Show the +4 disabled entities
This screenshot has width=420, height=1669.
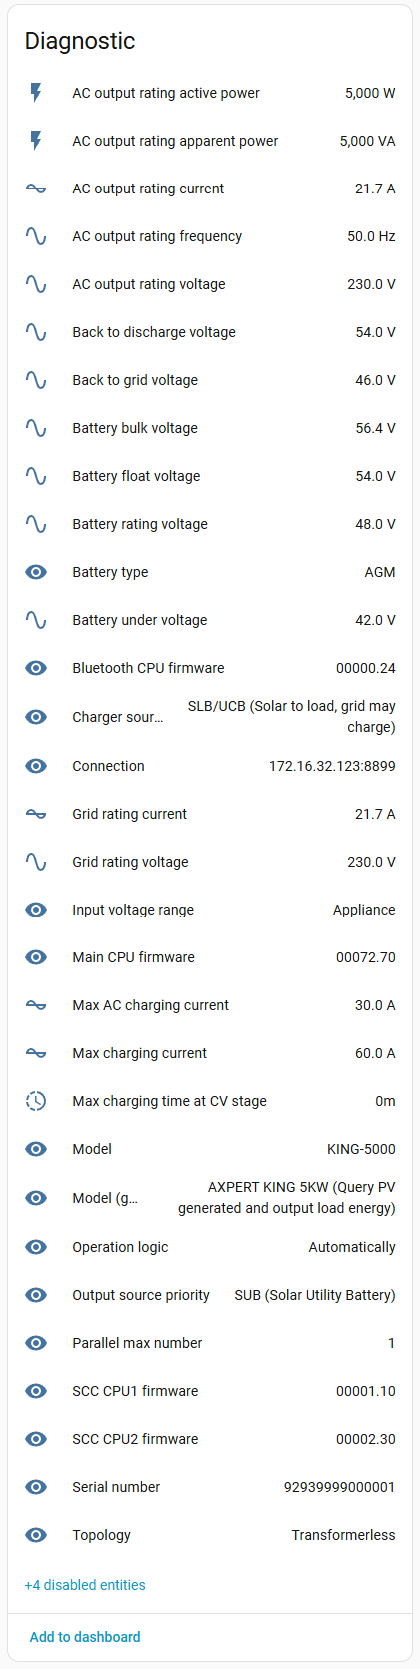coord(85,1585)
